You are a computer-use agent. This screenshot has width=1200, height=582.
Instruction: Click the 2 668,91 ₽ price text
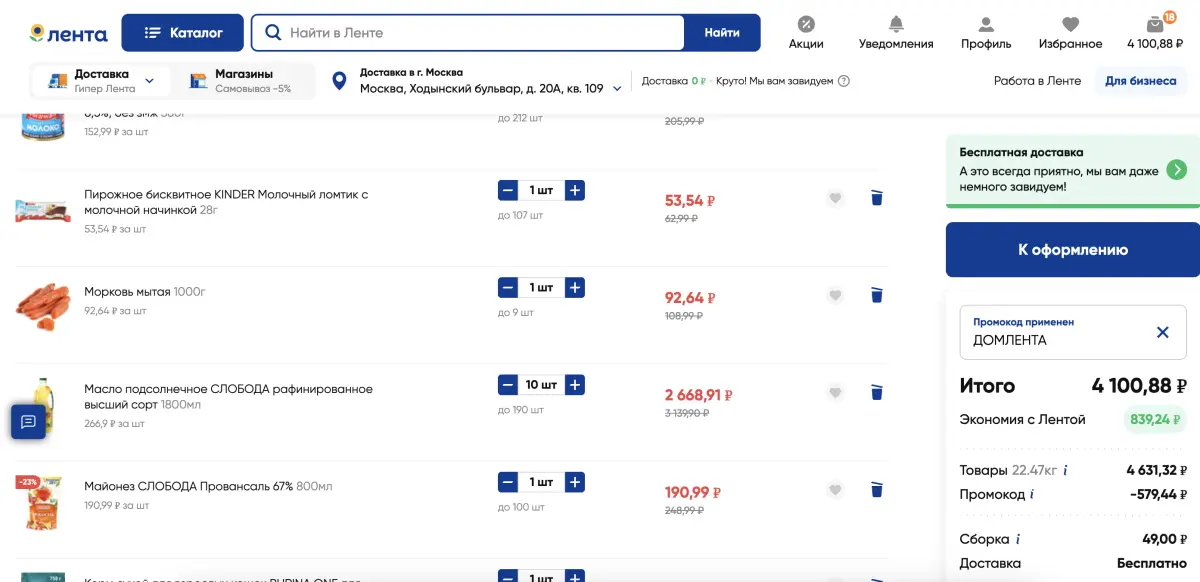pos(698,395)
